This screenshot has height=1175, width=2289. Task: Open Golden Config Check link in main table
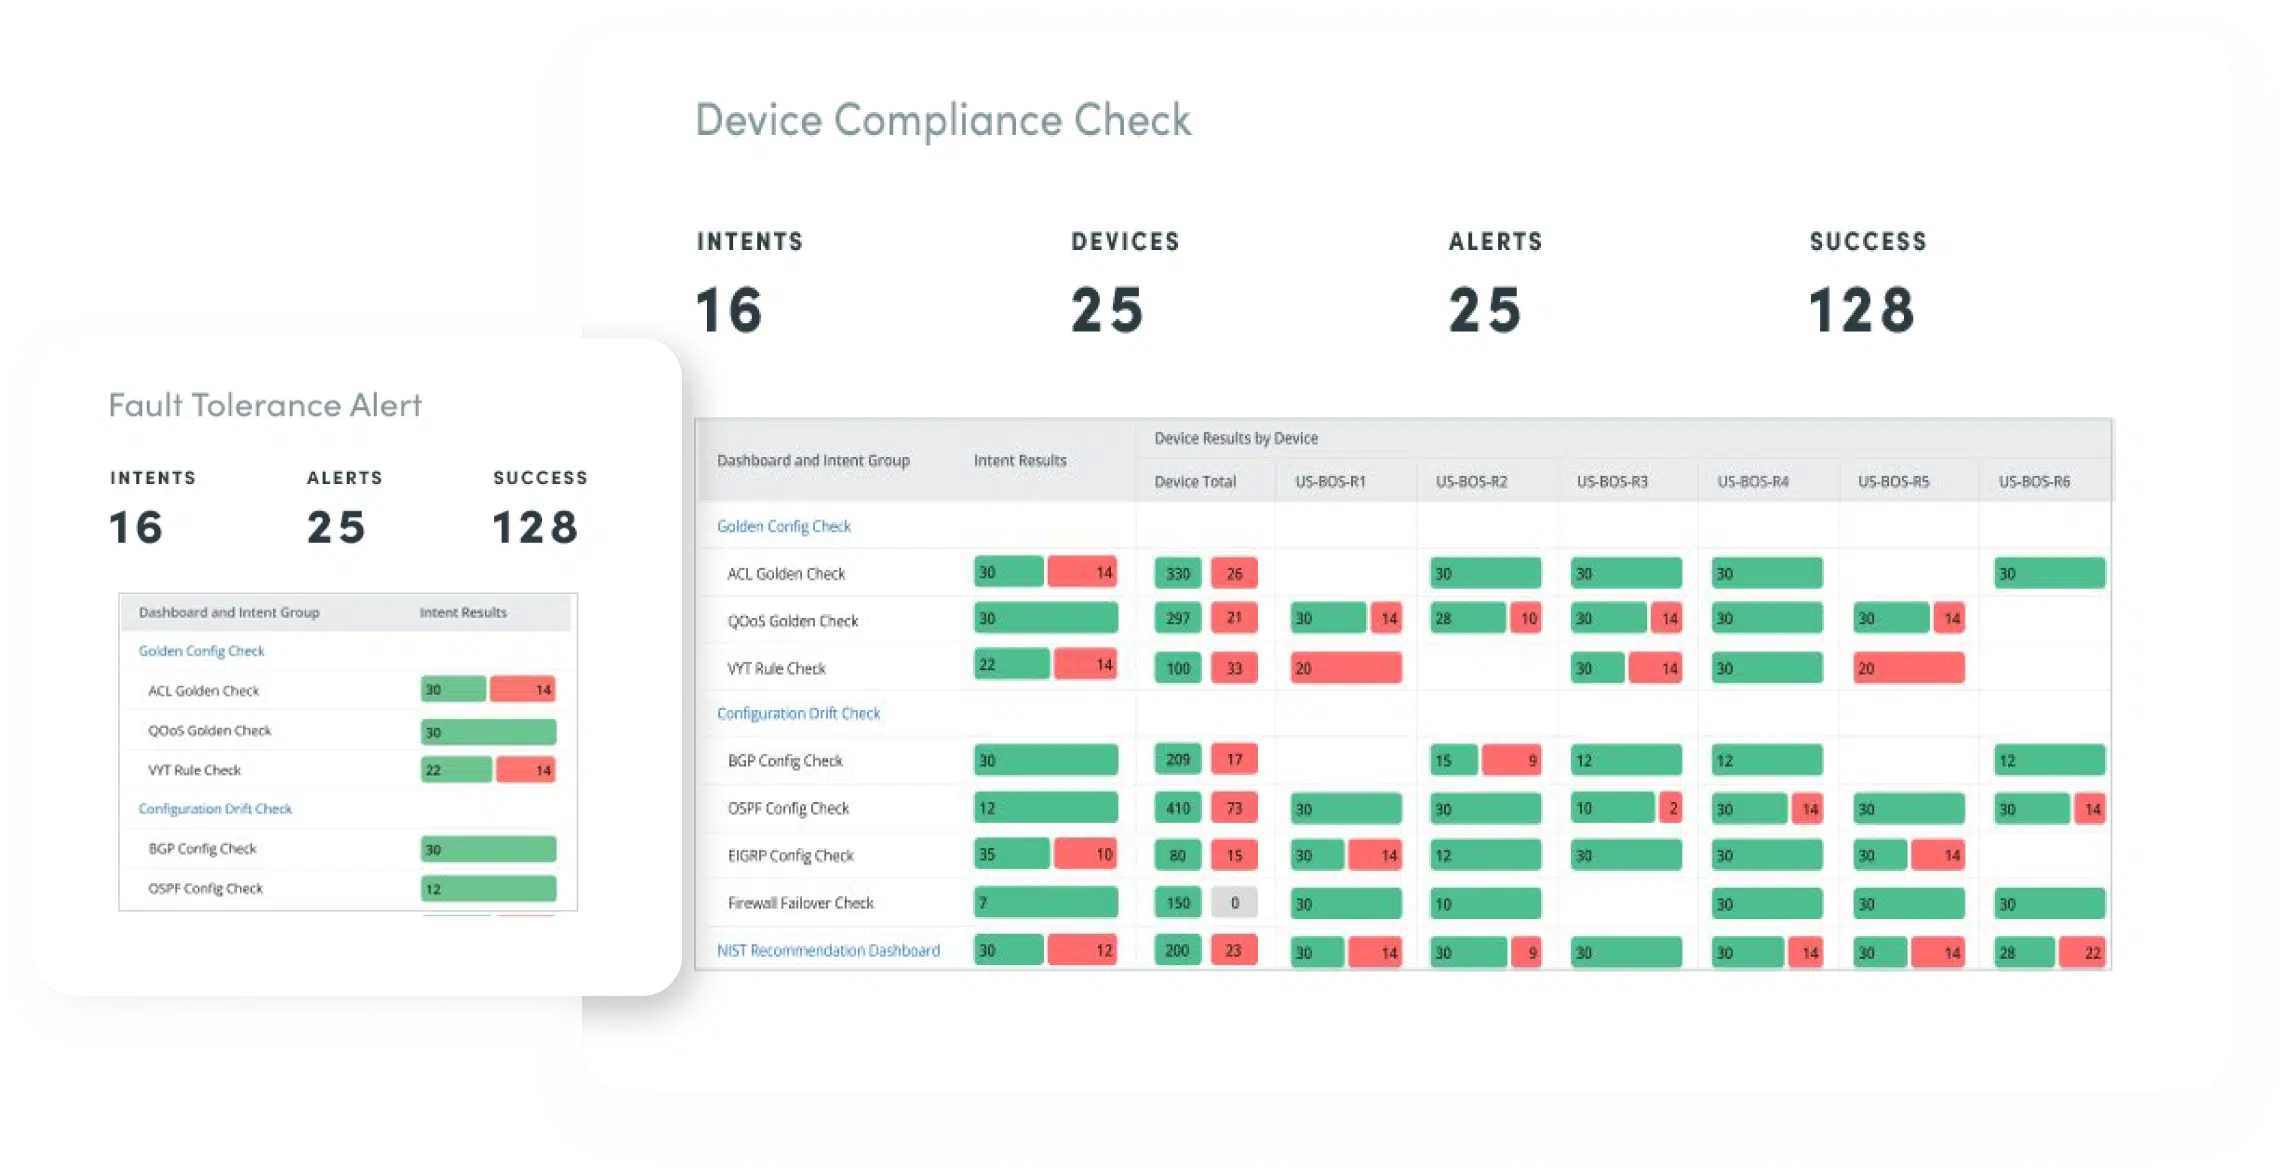pos(783,526)
